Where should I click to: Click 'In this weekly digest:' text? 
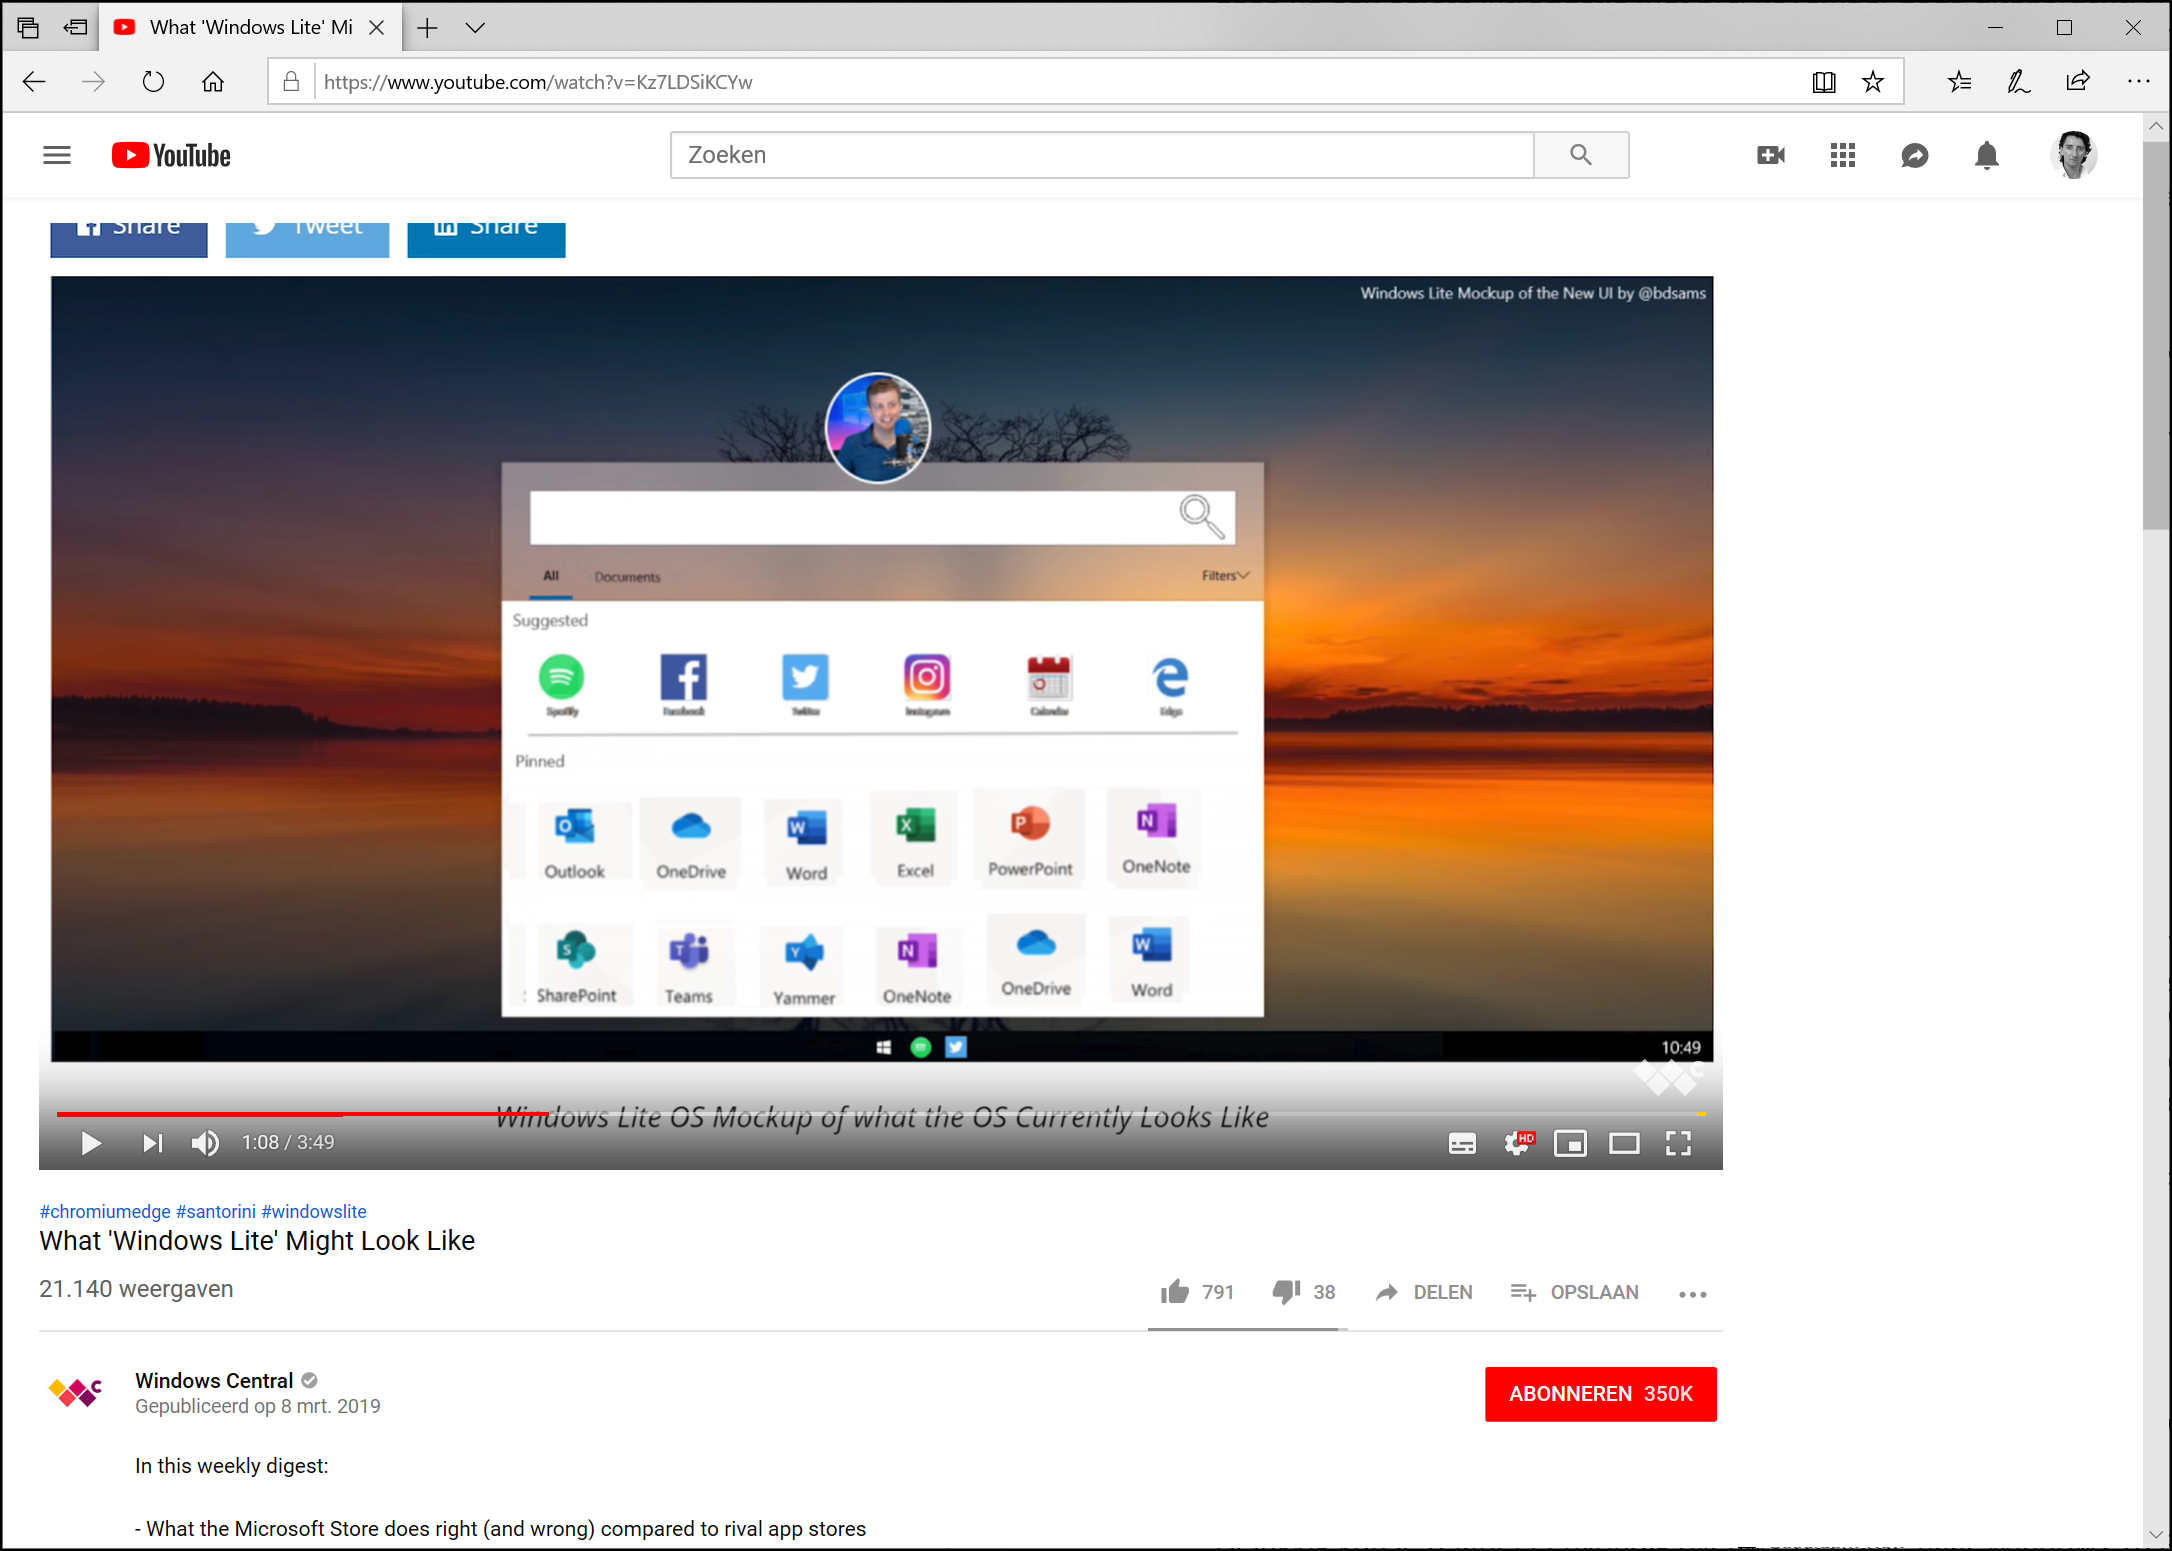click(231, 1466)
